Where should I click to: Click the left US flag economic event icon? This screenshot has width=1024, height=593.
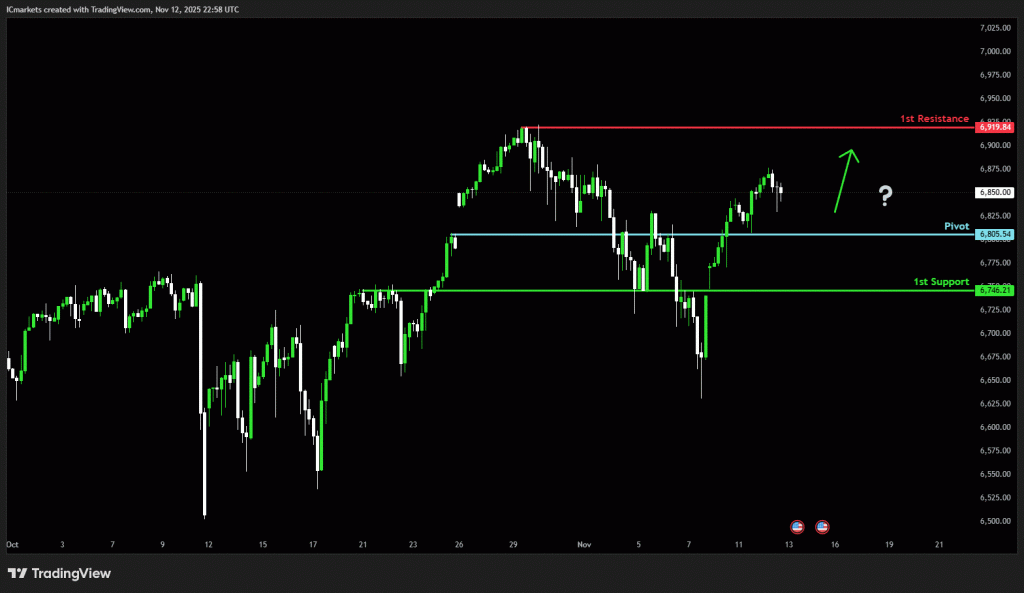click(x=795, y=526)
